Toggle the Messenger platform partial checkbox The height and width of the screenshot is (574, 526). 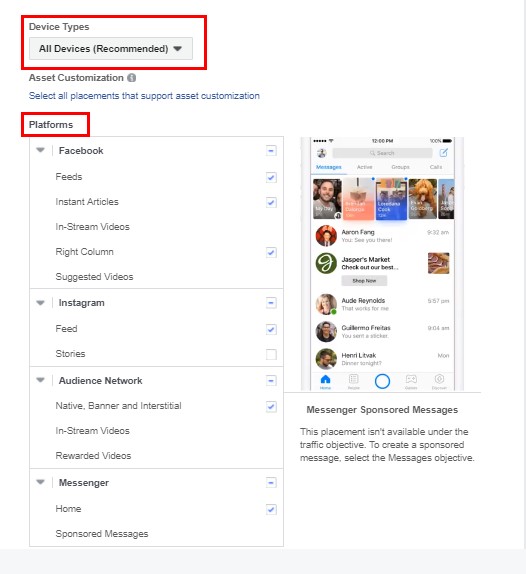coord(271,482)
